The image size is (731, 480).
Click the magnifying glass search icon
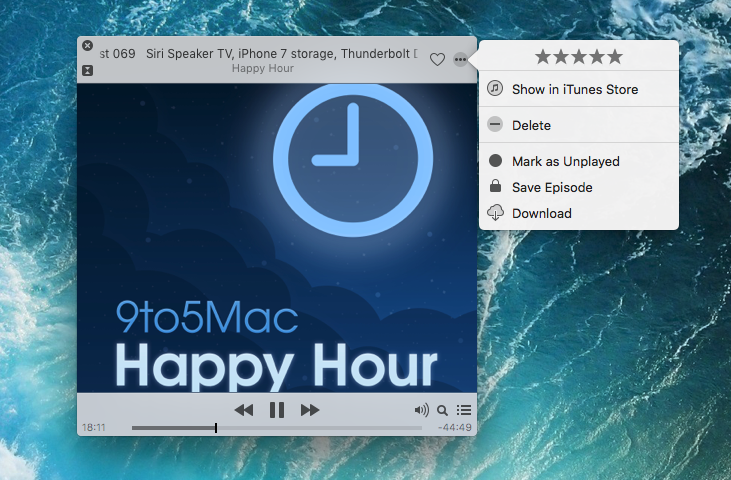tap(442, 409)
